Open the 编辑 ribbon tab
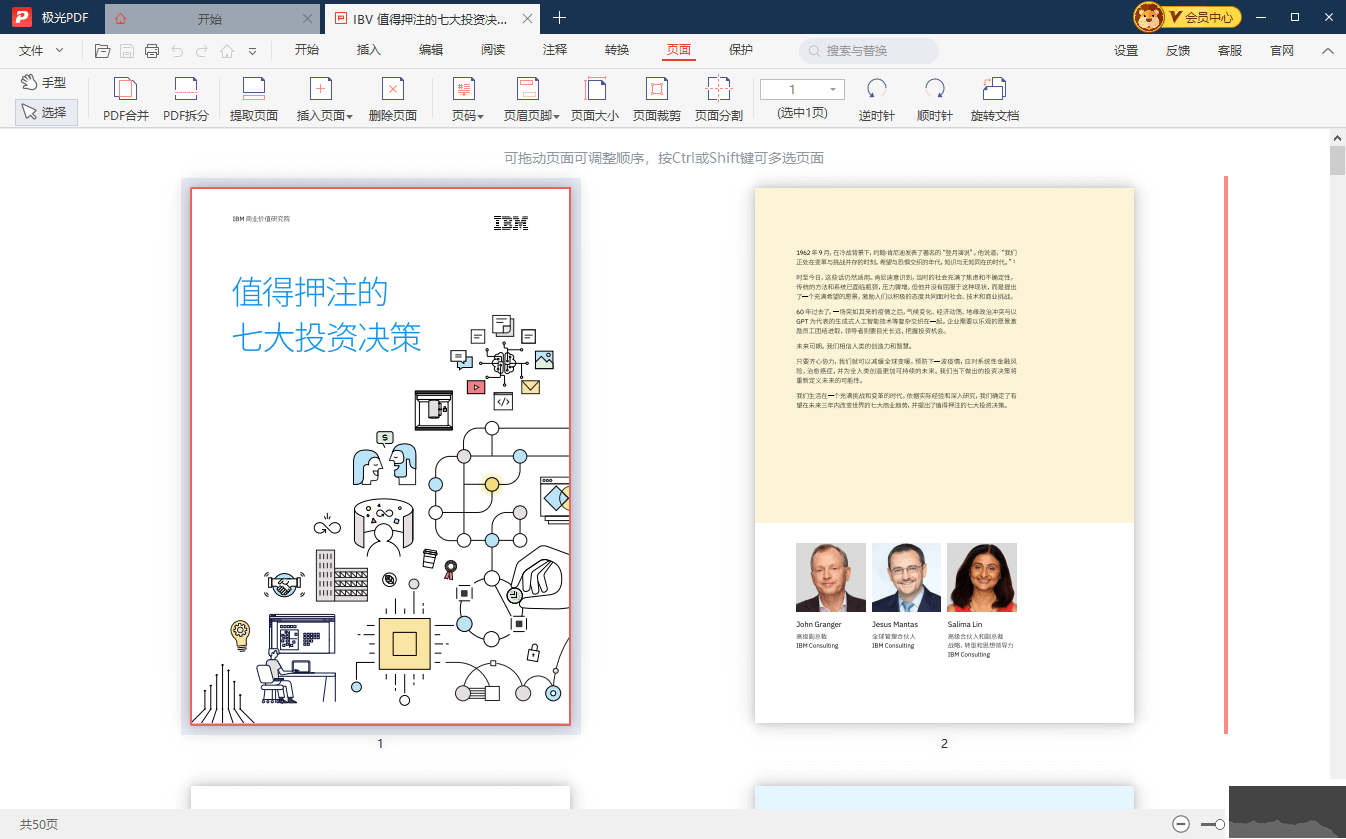This screenshot has width=1346, height=839. pyautogui.click(x=431, y=50)
